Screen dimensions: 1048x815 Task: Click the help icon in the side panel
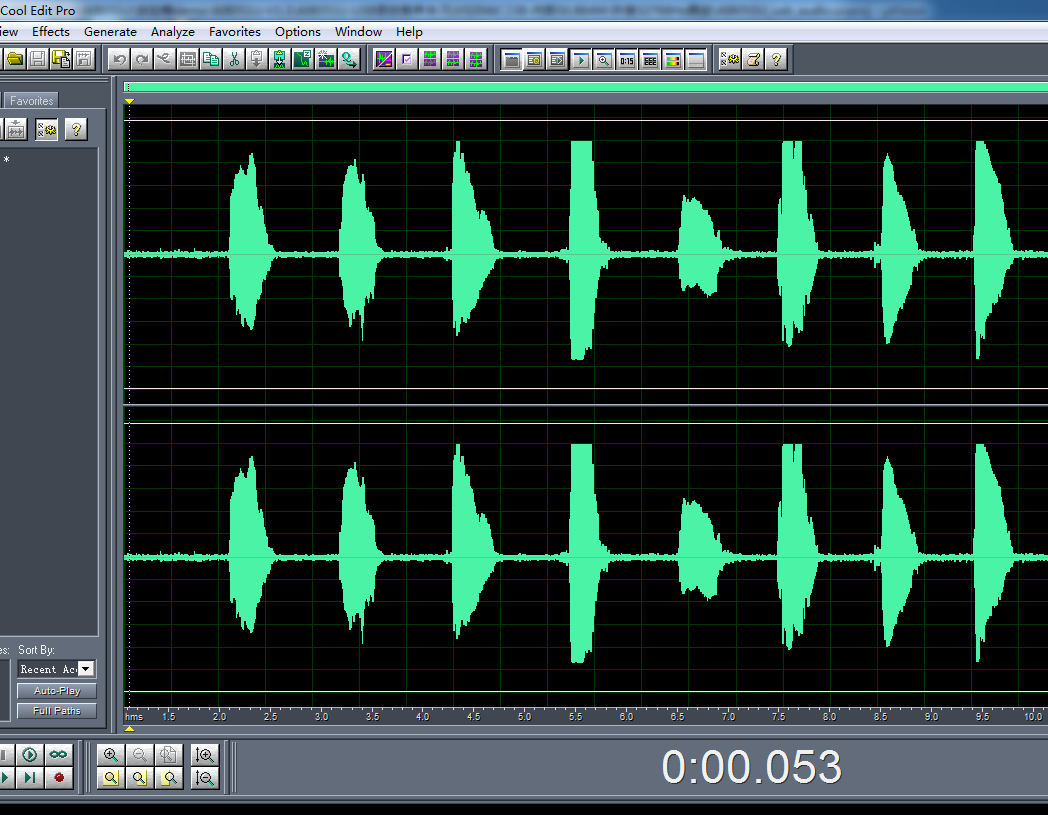coord(76,130)
